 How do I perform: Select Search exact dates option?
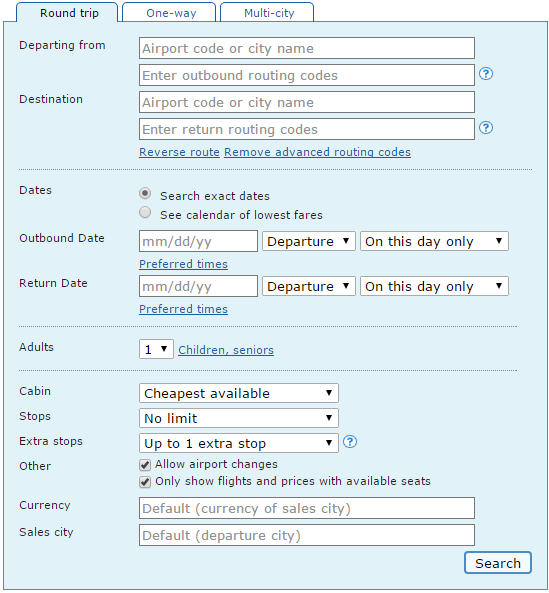(145, 194)
